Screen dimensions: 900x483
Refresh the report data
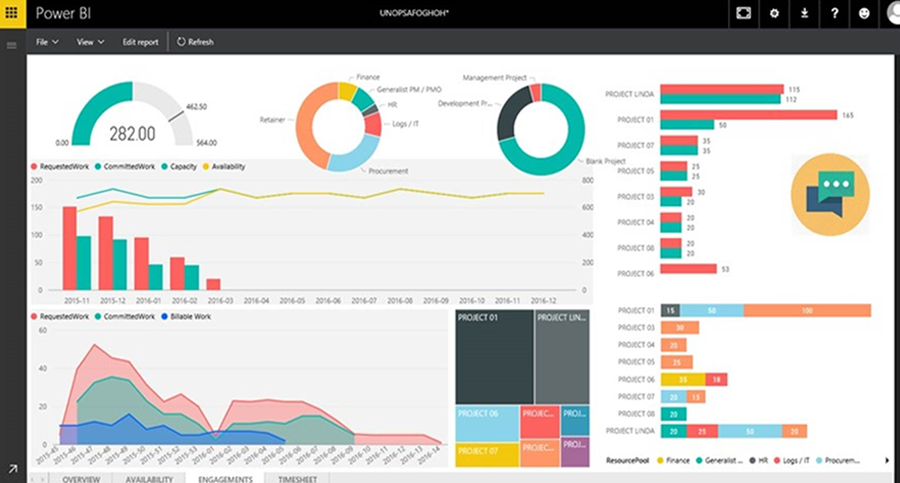tap(195, 42)
